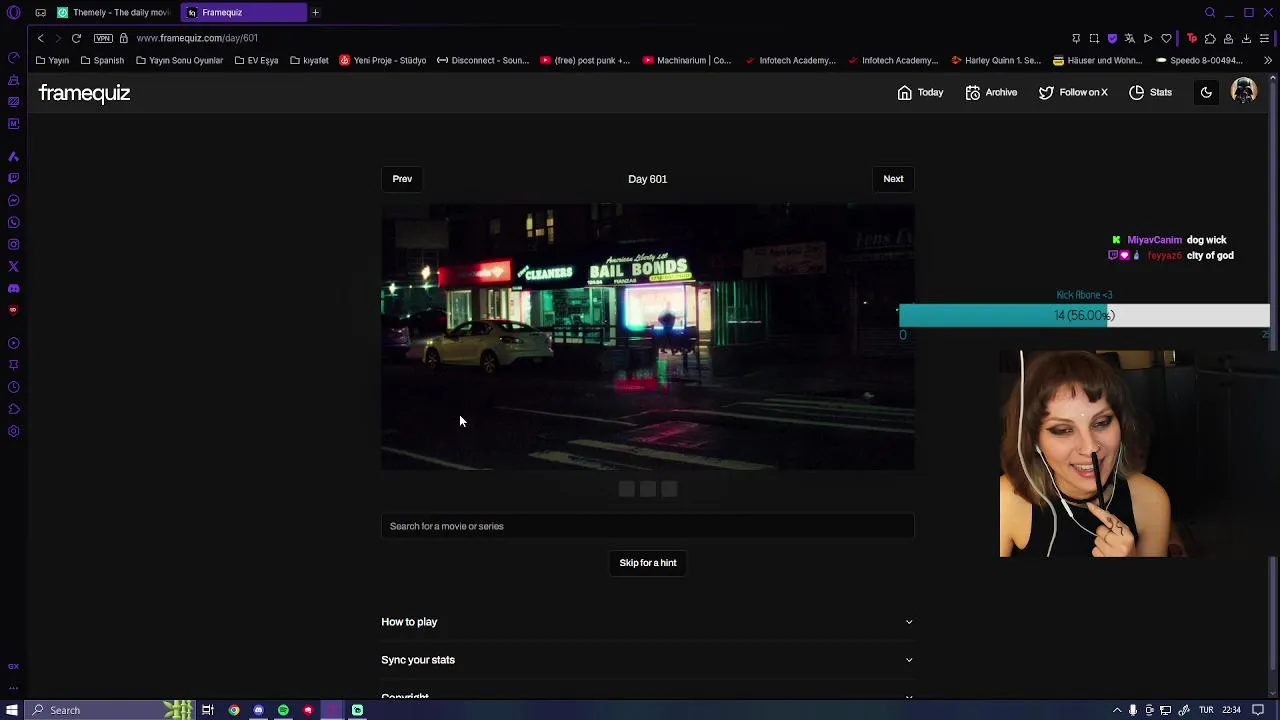1280x720 pixels.
Task: Open Chrome from the taskbar
Action: (234, 710)
